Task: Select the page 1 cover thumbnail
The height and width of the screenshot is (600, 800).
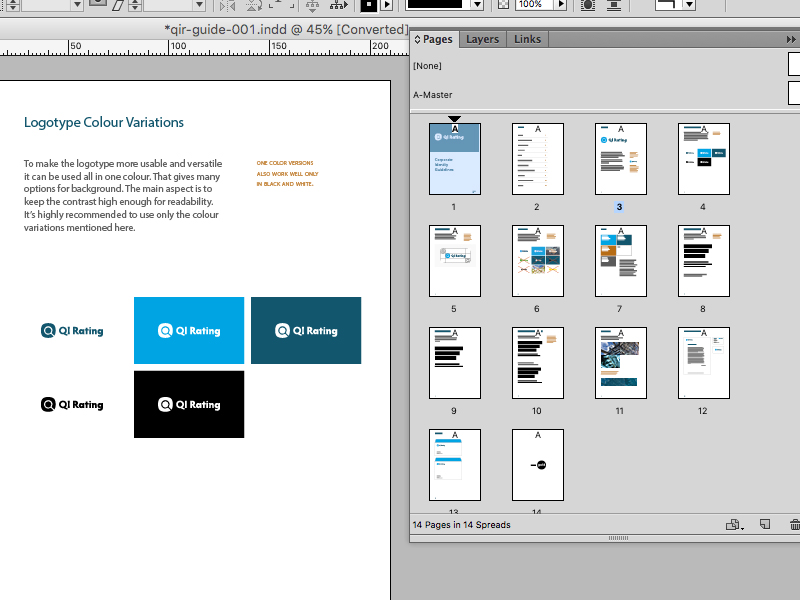Action: pos(454,160)
